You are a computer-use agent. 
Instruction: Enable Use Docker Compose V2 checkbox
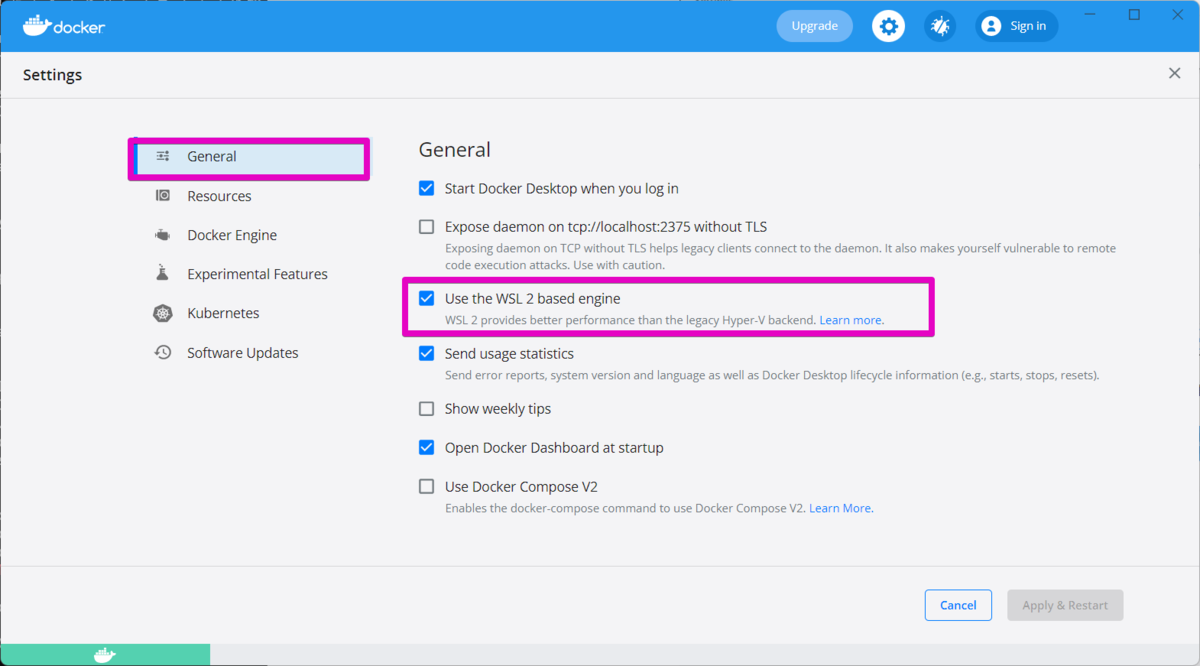click(x=427, y=487)
